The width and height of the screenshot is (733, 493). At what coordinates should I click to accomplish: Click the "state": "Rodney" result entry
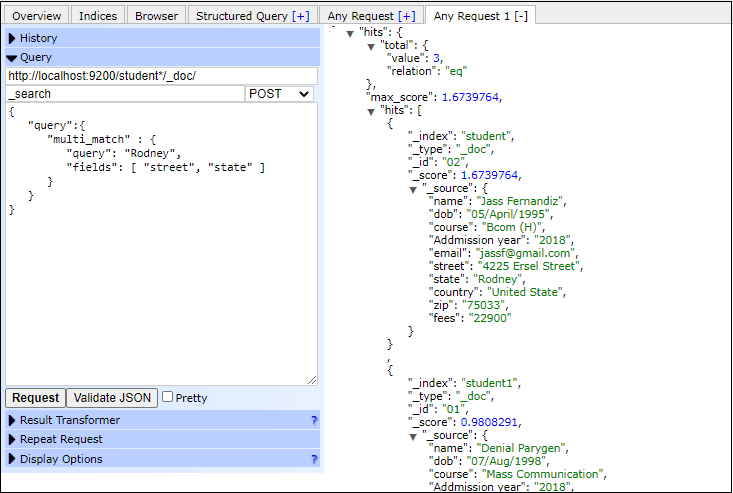pyautogui.click(x=477, y=279)
